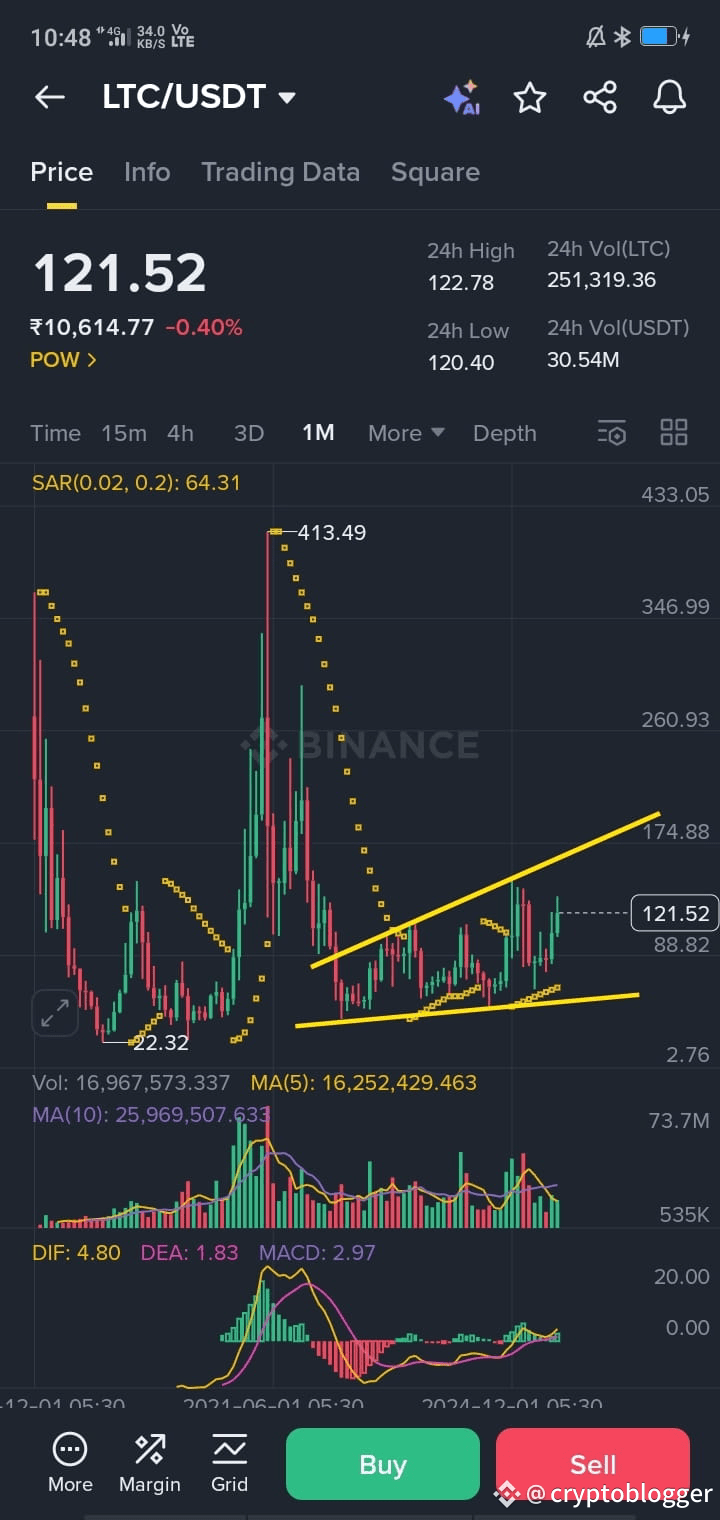
Task: Tap the 413.49 high price marker
Action: (x=332, y=533)
